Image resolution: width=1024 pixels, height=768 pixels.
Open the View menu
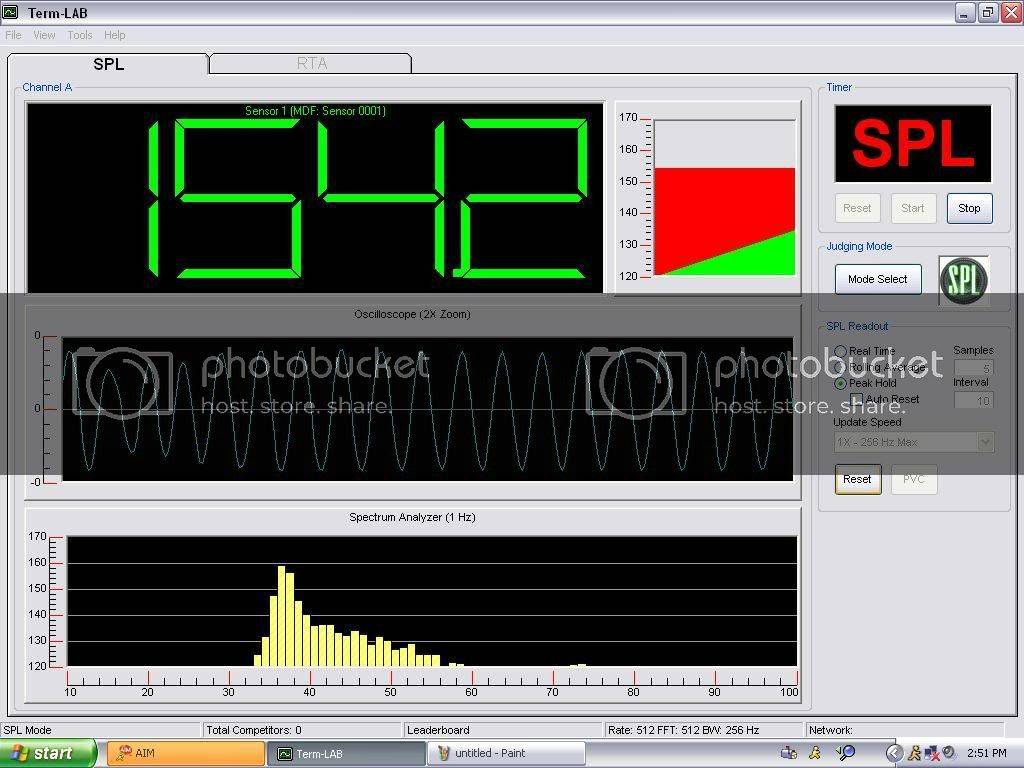[x=44, y=35]
